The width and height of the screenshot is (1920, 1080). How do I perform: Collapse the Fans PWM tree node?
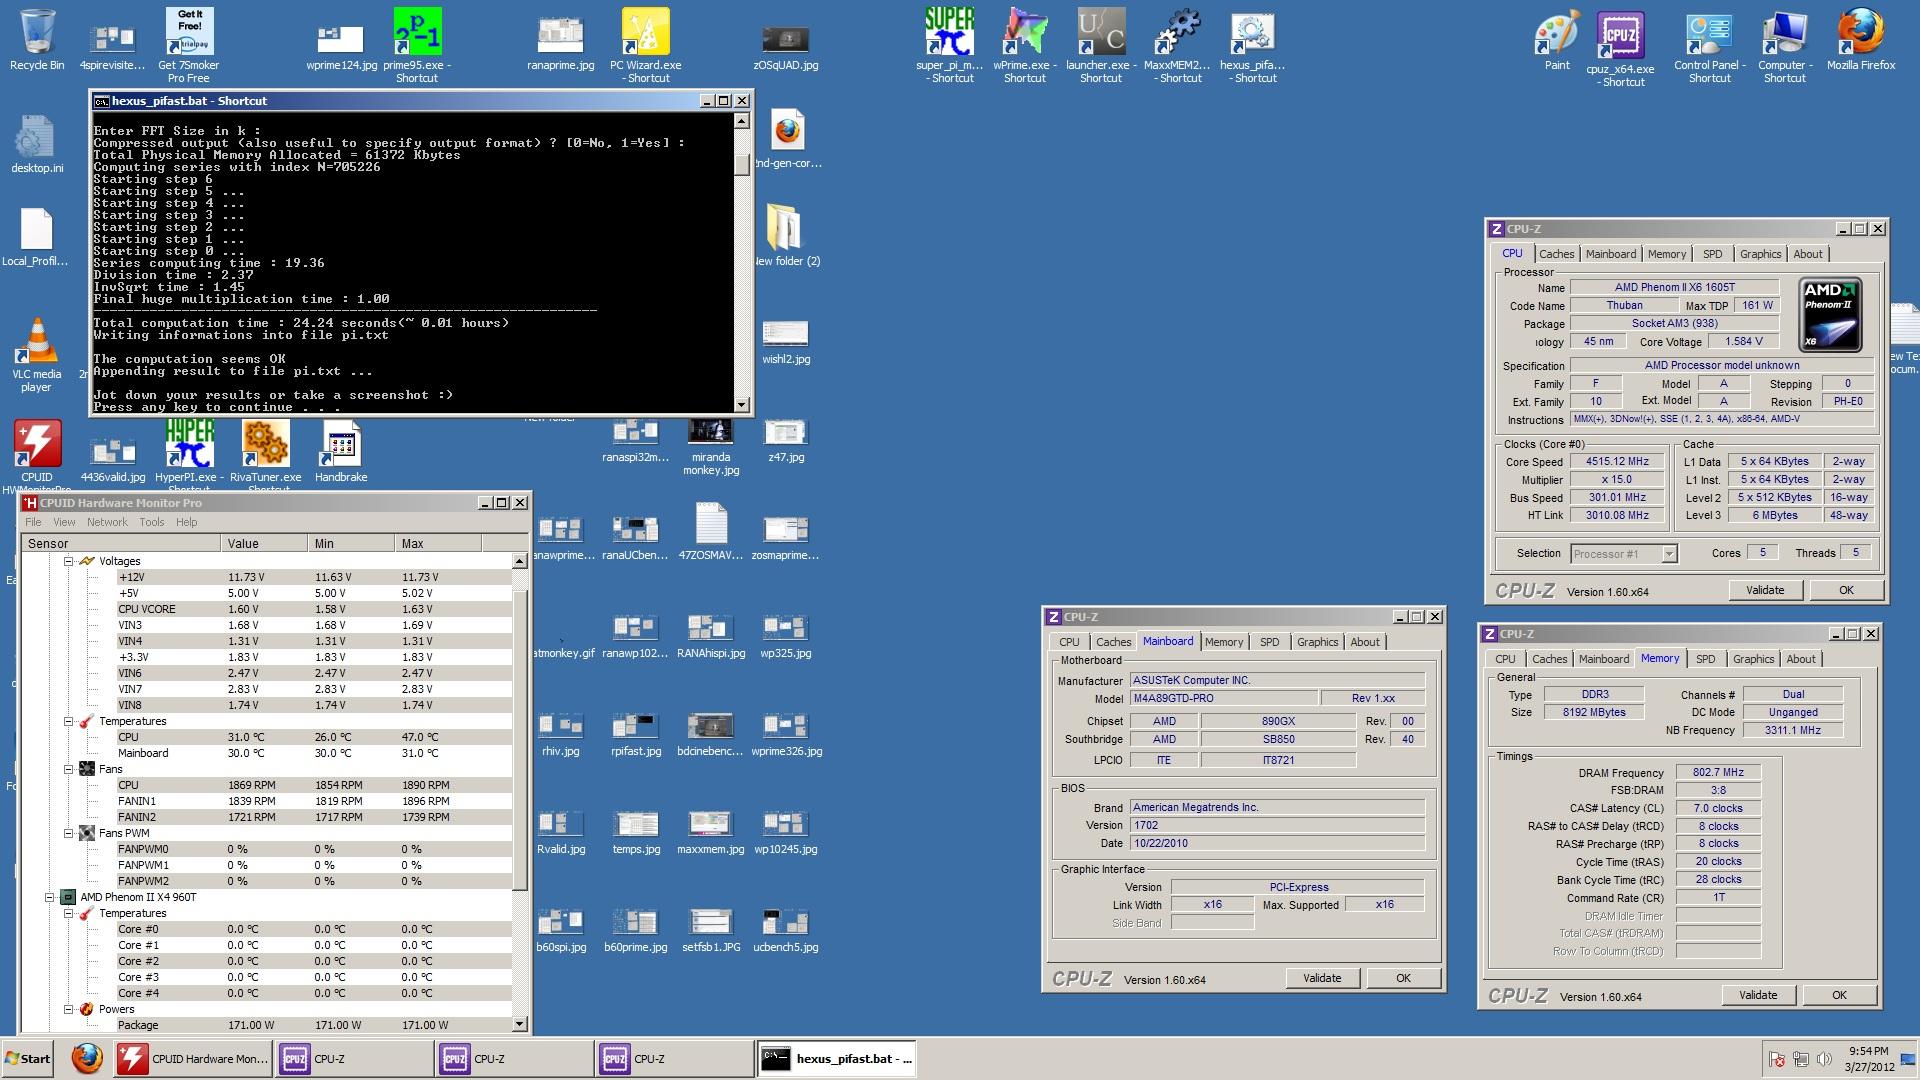[x=69, y=833]
